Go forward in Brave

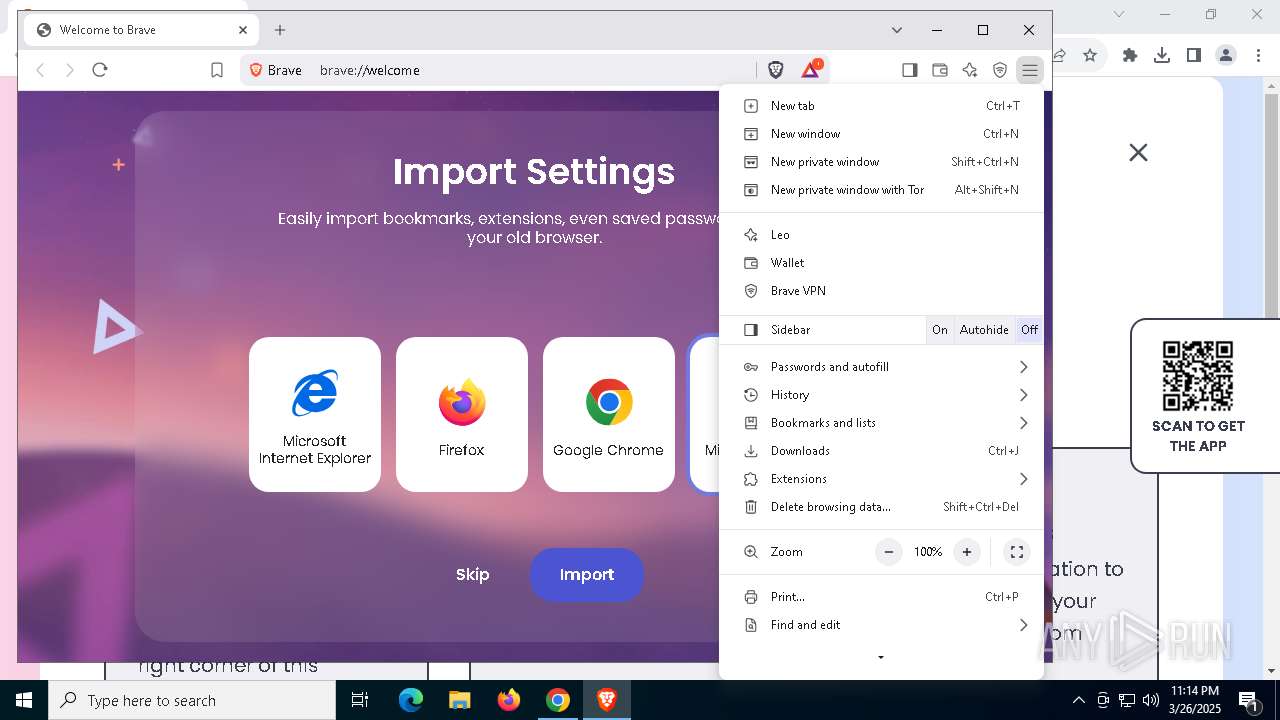point(70,70)
